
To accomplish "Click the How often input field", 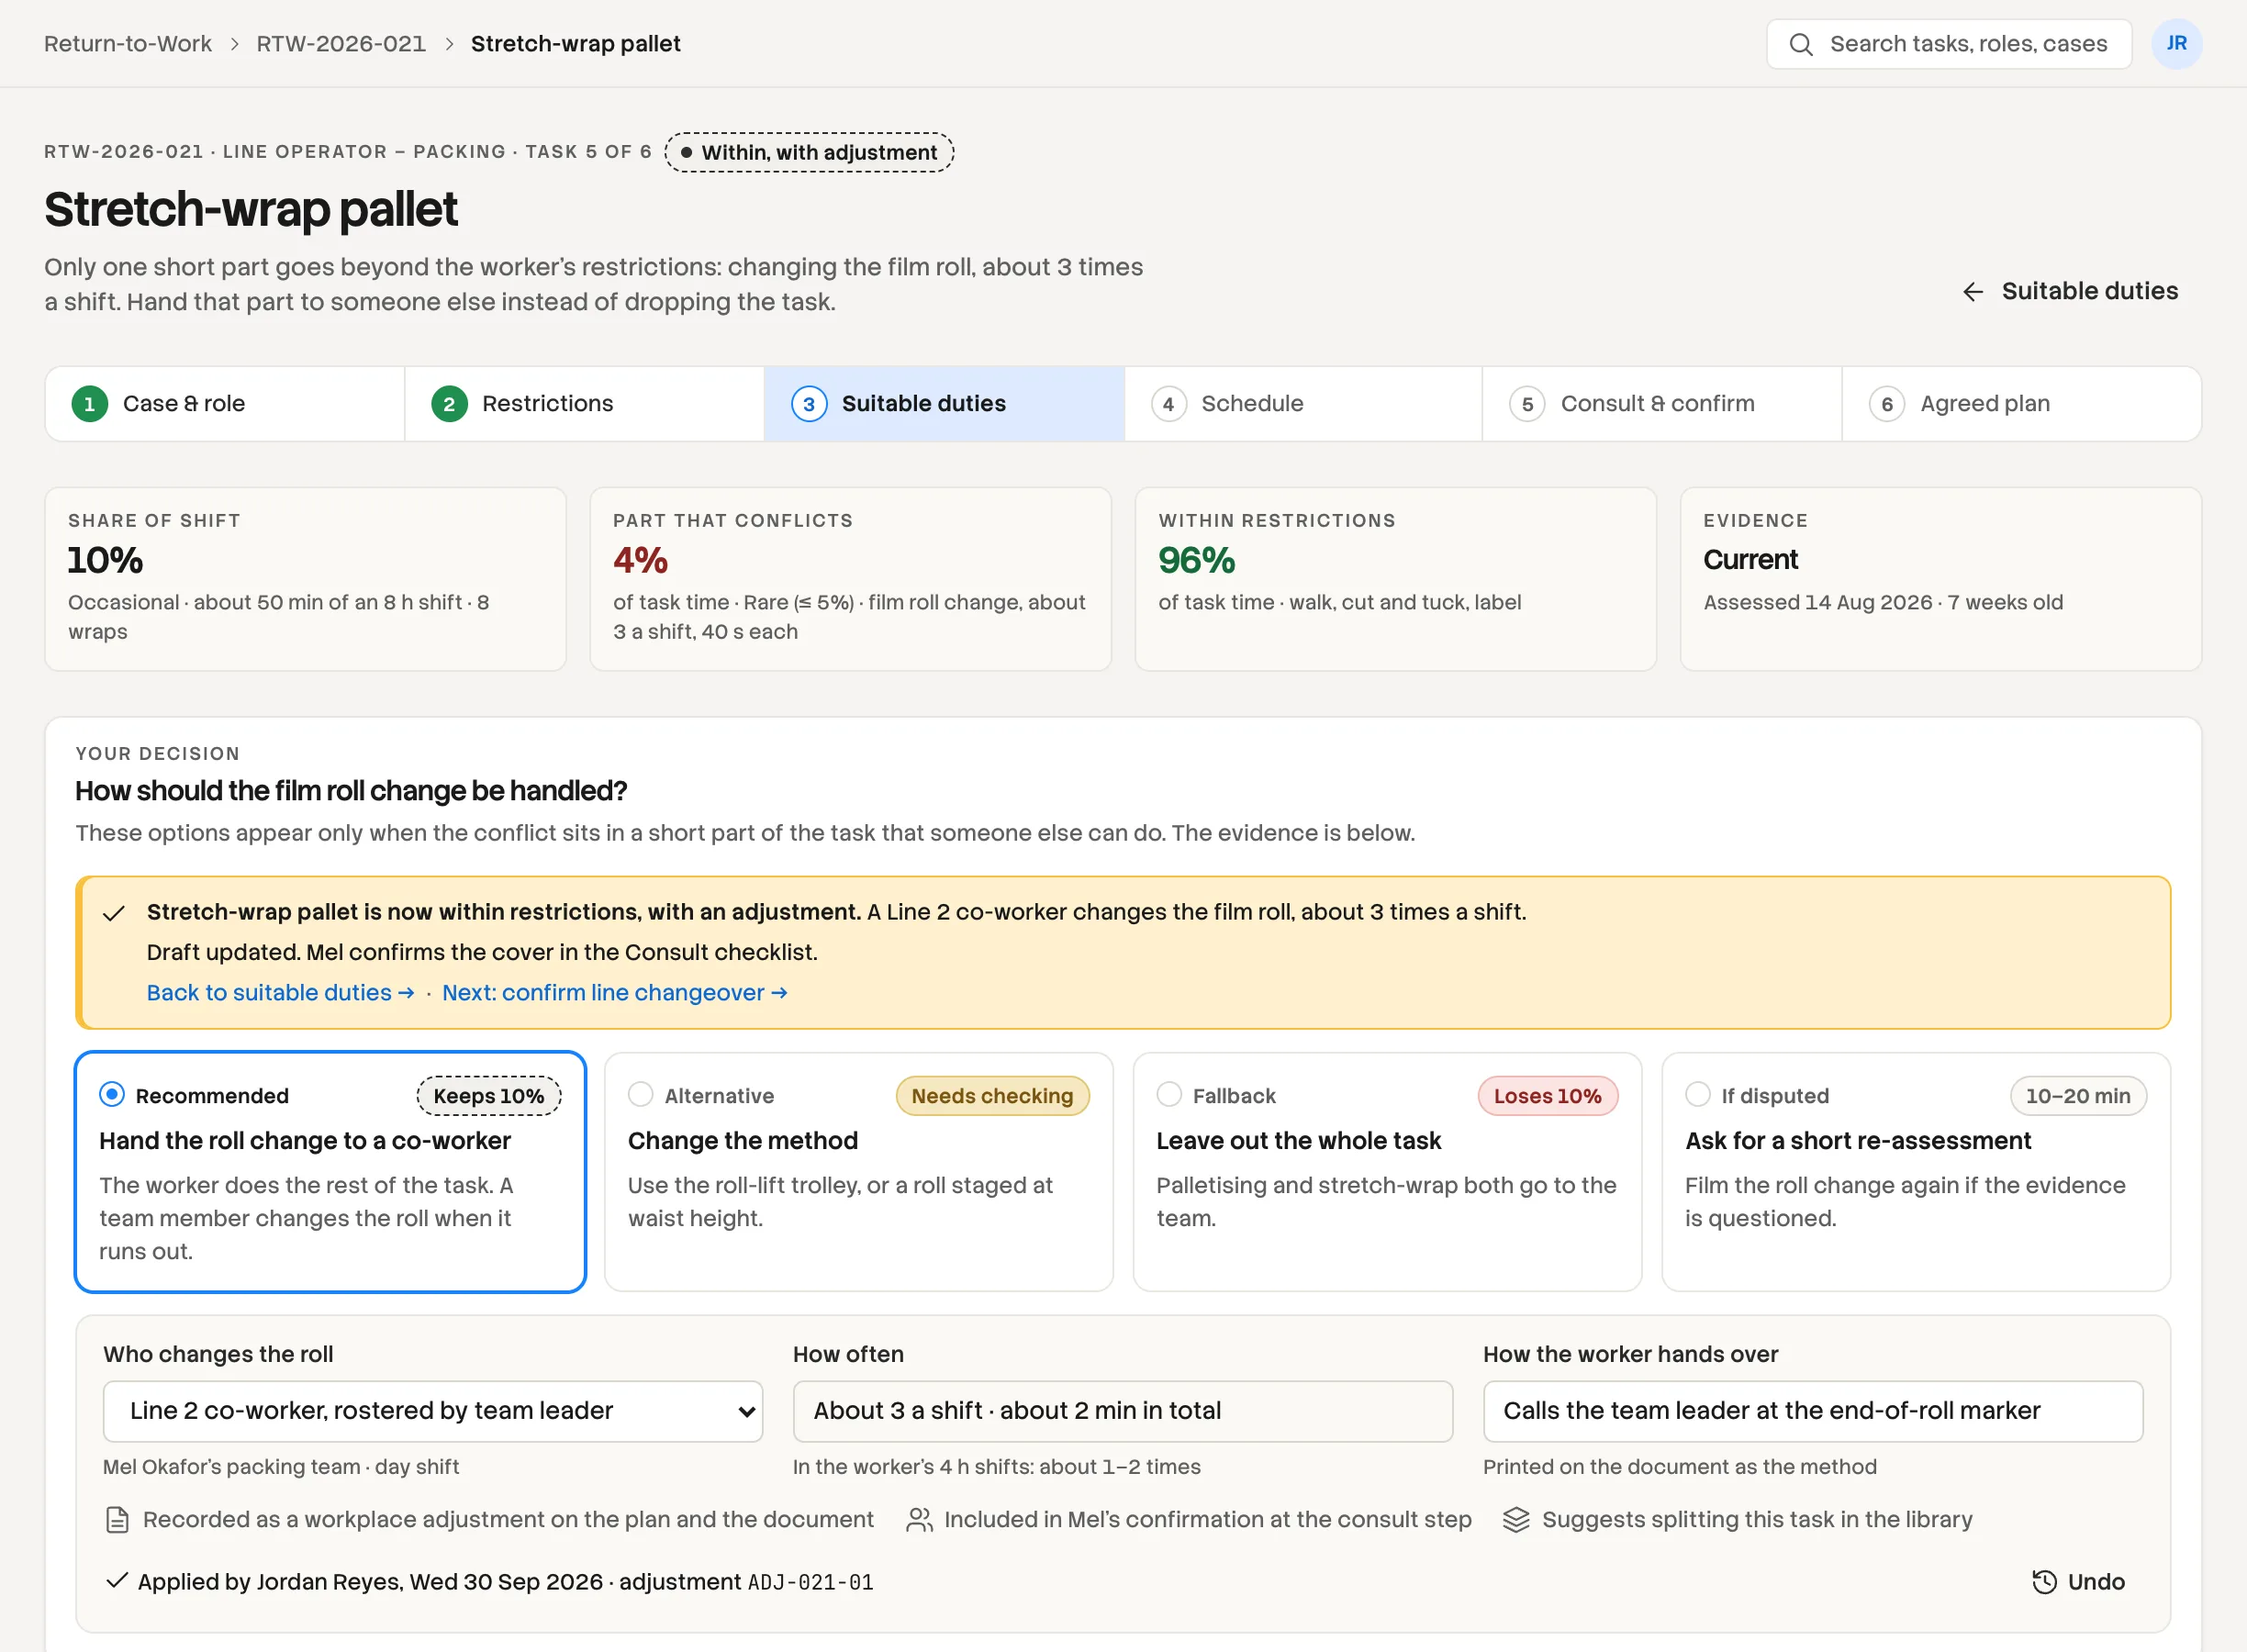I will [x=1122, y=1411].
